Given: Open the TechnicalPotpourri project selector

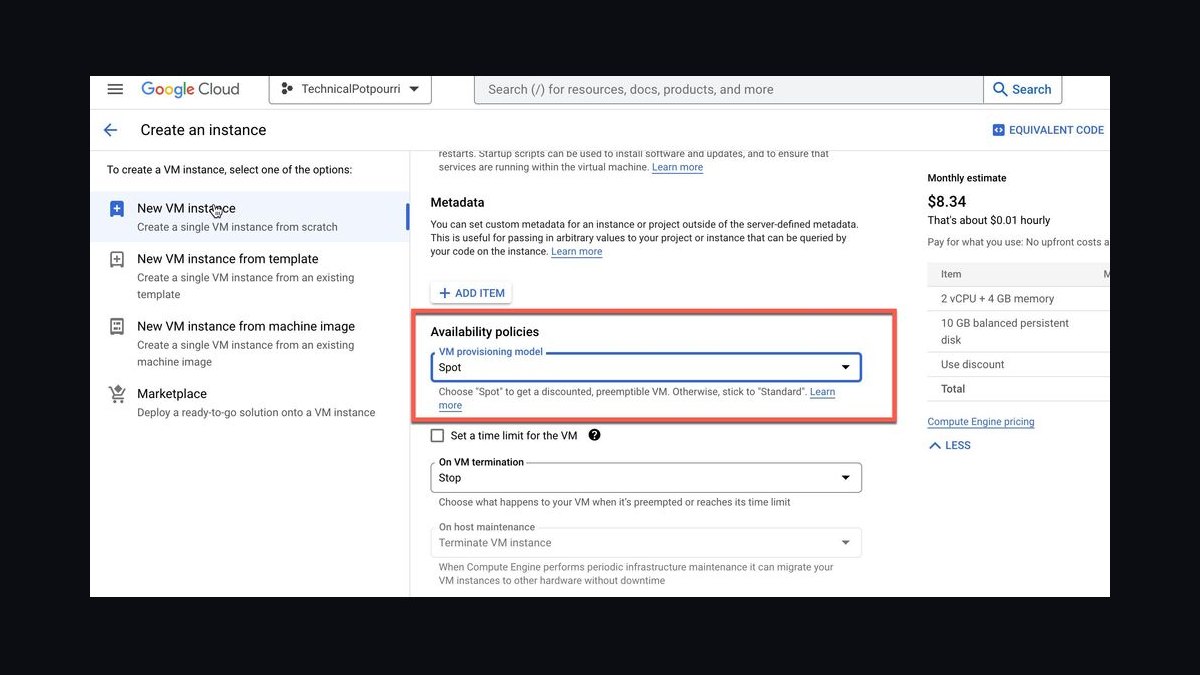Looking at the screenshot, I should tap(350, 89).
